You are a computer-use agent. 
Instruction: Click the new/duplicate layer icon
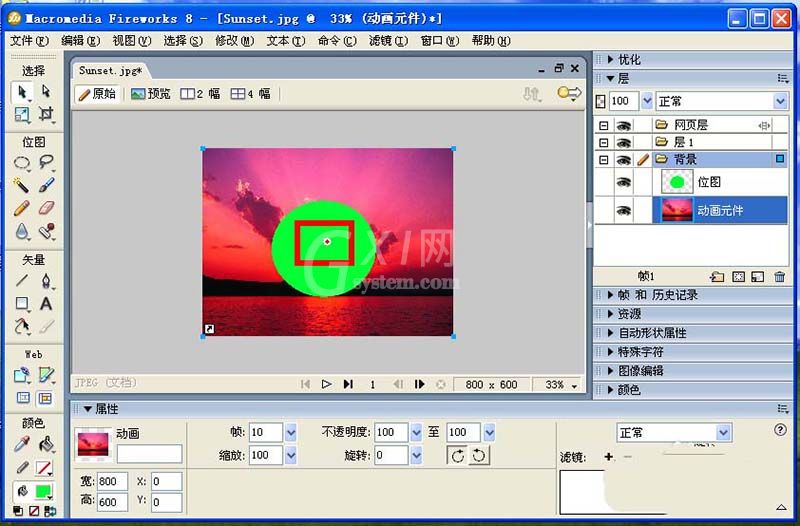[x=717, y=277]
